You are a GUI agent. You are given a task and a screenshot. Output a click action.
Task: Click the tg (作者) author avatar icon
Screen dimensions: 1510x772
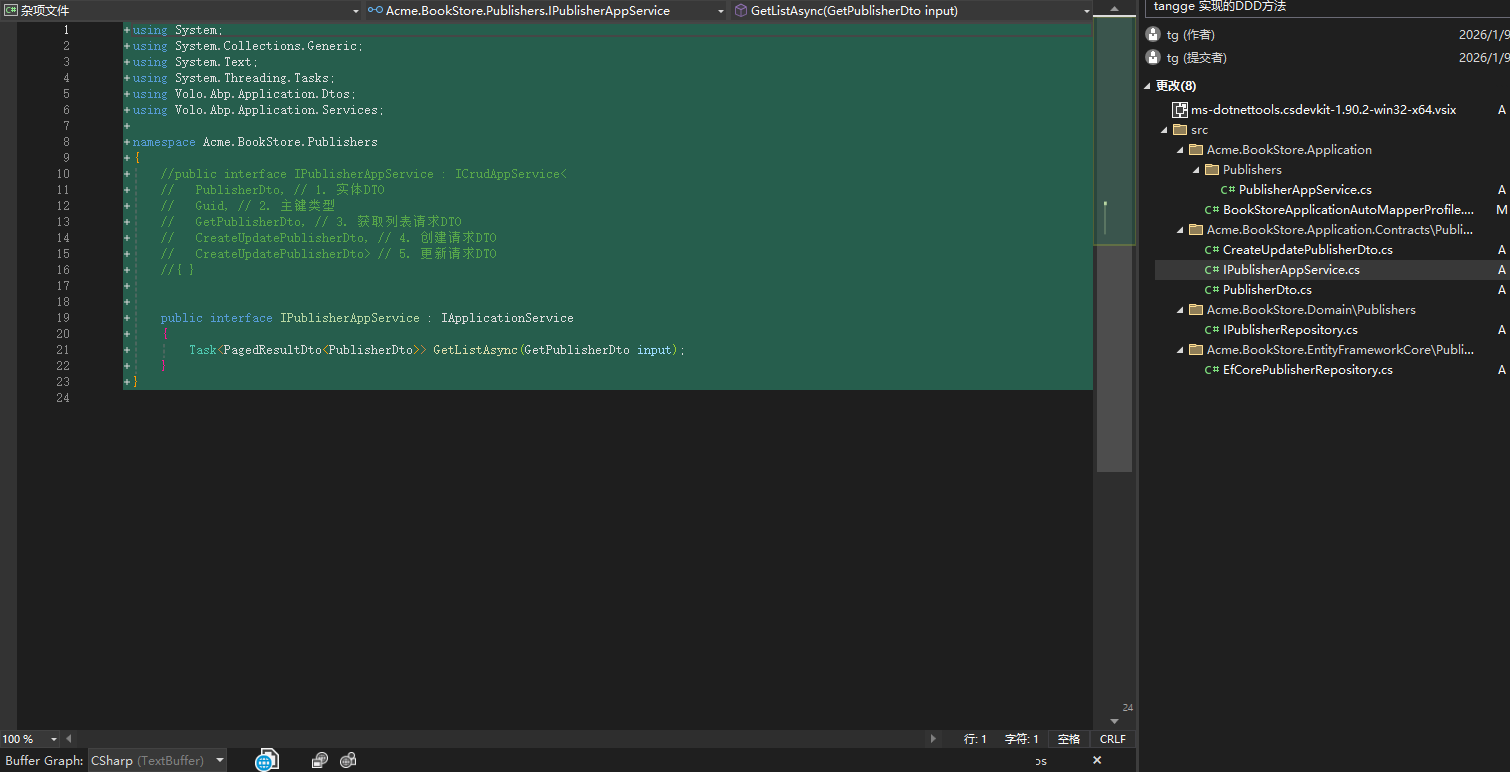point(1153,34)
